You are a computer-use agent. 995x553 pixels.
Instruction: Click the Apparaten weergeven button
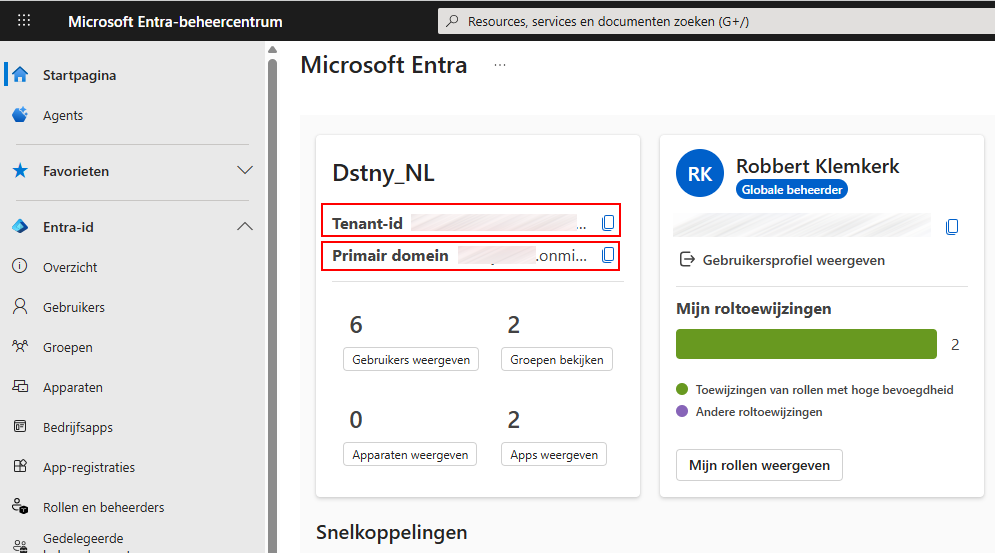[x=410, y=455]
